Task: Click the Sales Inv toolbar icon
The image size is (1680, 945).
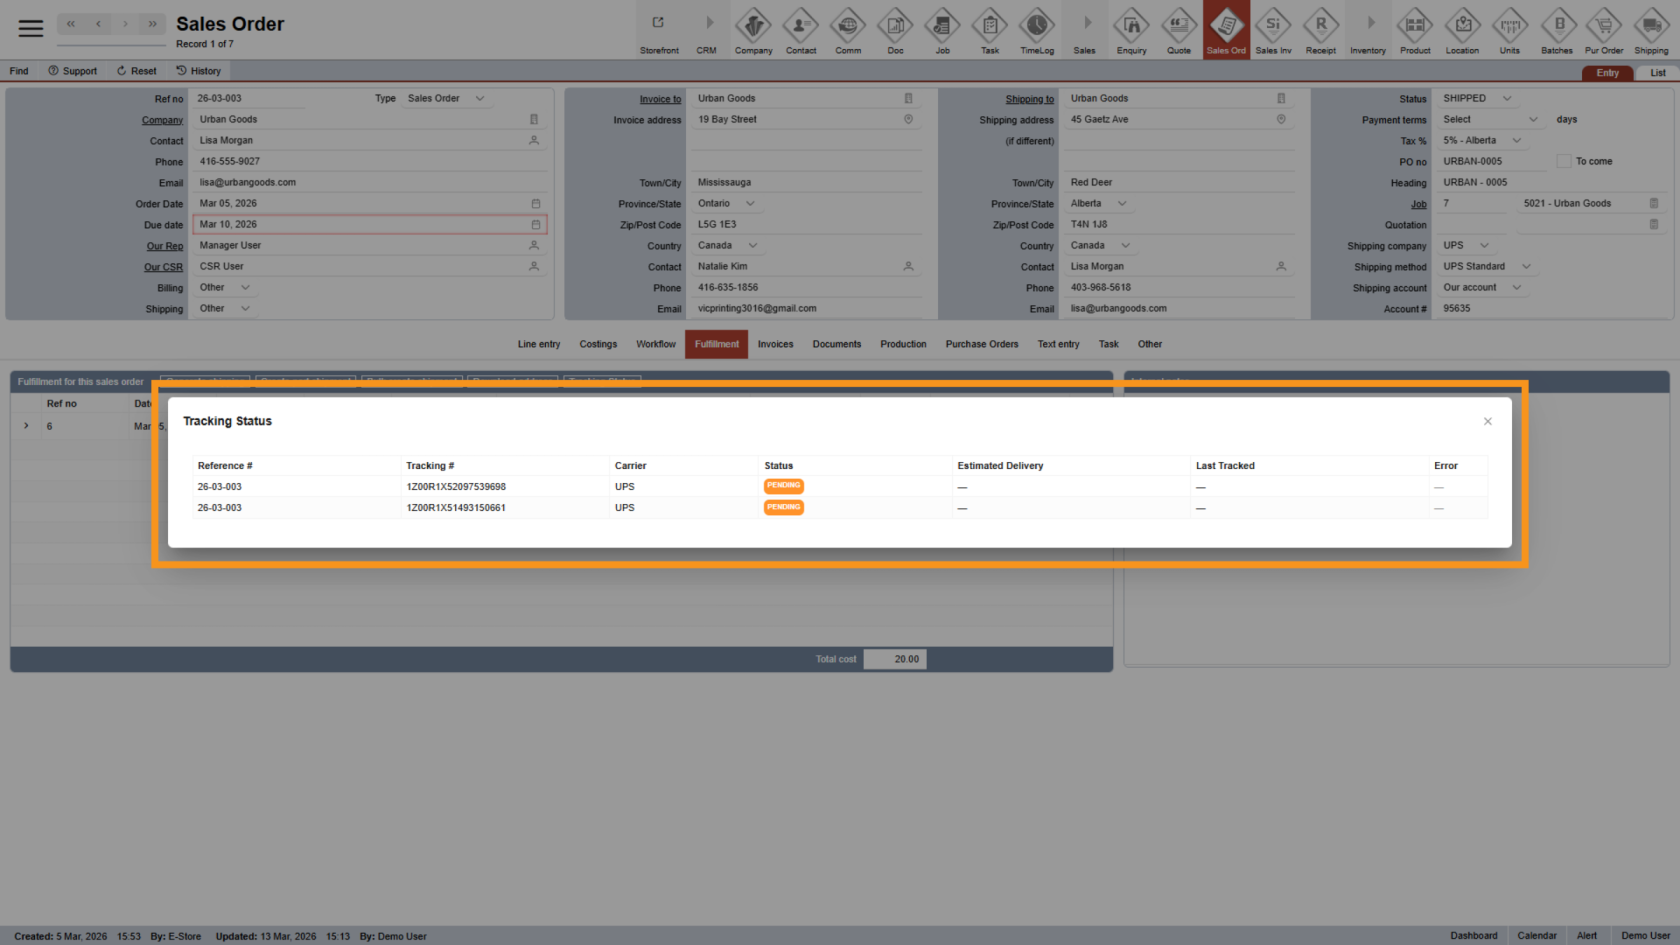Action: [1273, 30]
